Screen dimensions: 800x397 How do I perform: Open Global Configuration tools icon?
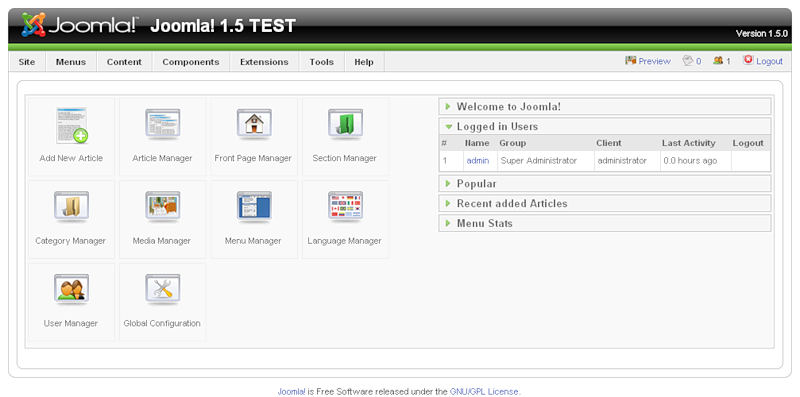pos(163,289)
